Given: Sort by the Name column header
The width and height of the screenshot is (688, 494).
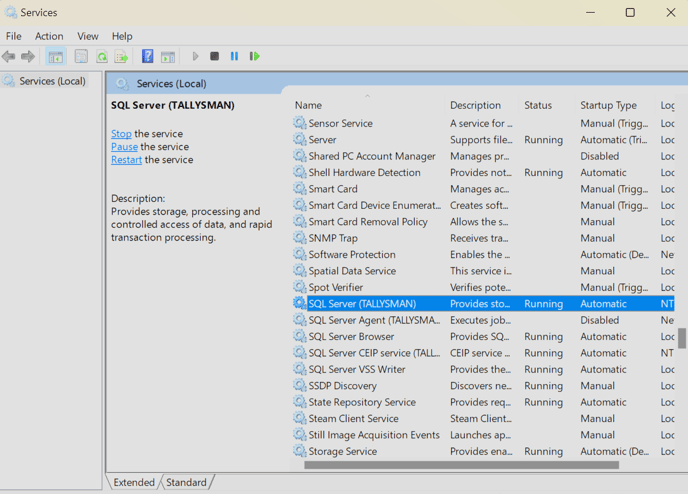Looking at the screenshot, I should click(308, 105).
